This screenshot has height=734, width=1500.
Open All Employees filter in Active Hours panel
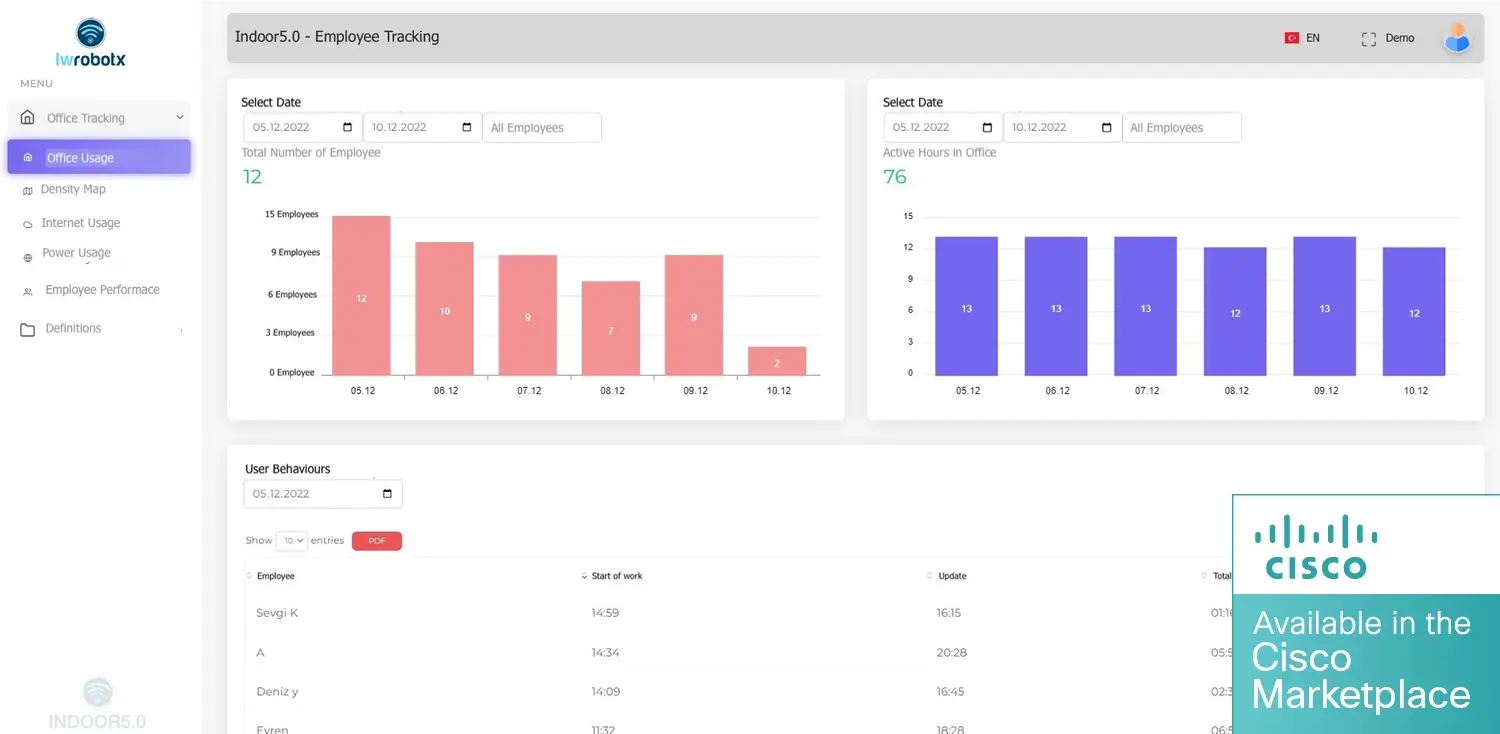(x=1181, y=128)
